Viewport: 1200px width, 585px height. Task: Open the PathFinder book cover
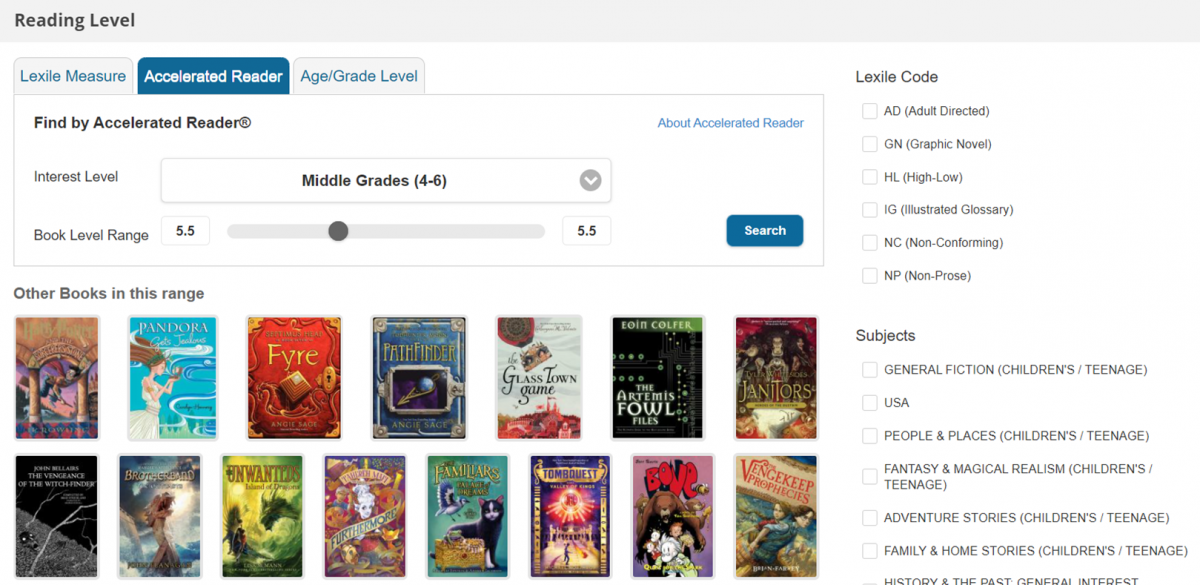click(418, 378)
